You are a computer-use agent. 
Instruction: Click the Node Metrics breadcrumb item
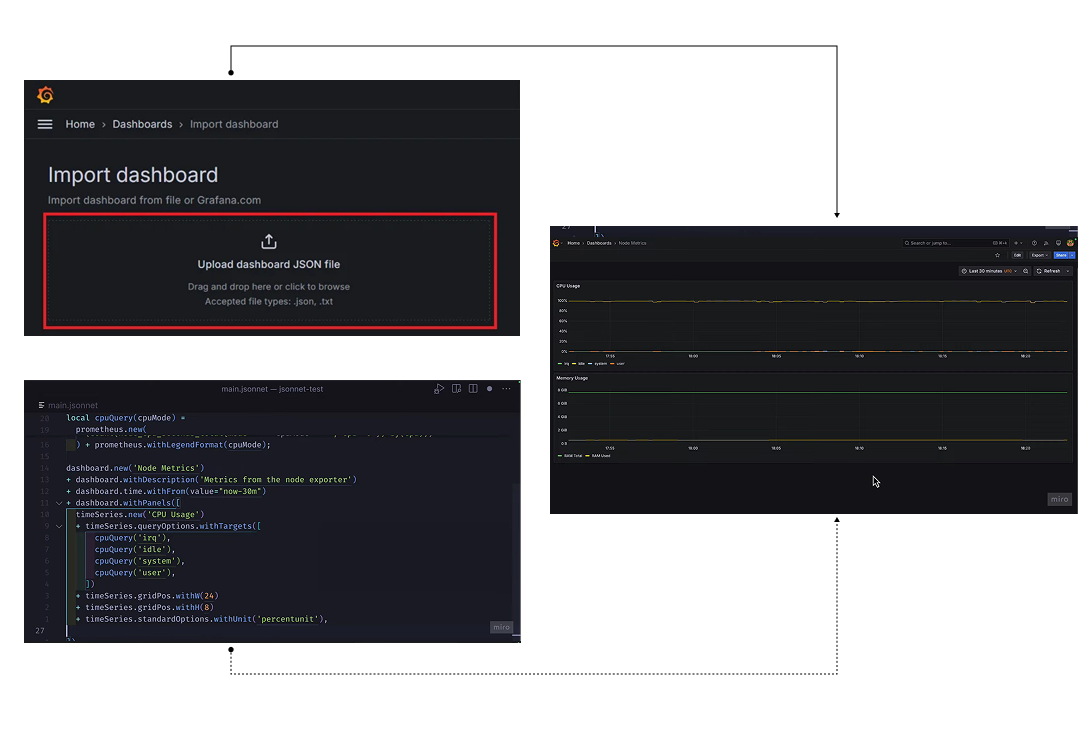[633, 243]
